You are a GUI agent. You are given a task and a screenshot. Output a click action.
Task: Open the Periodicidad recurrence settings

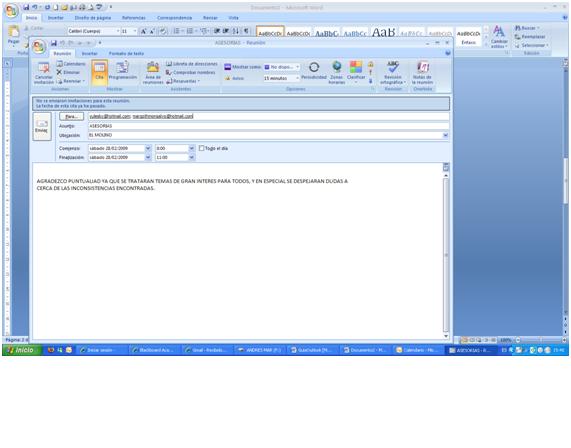point(314,71)
